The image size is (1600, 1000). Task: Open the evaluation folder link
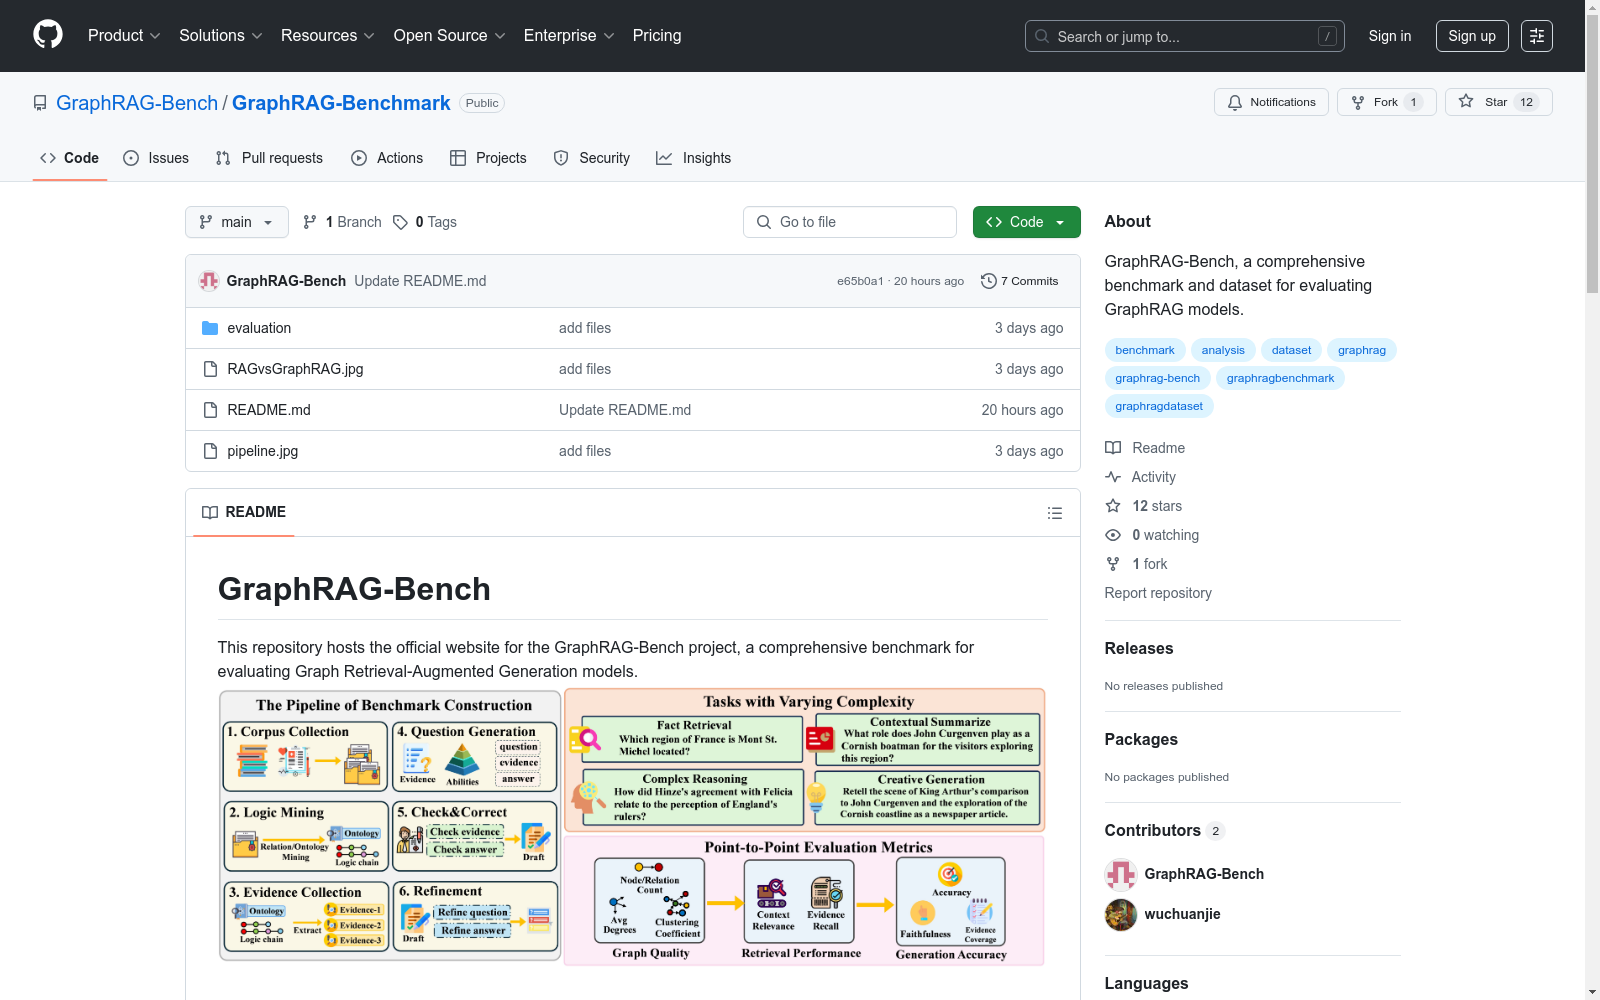[x=259, y=328]
